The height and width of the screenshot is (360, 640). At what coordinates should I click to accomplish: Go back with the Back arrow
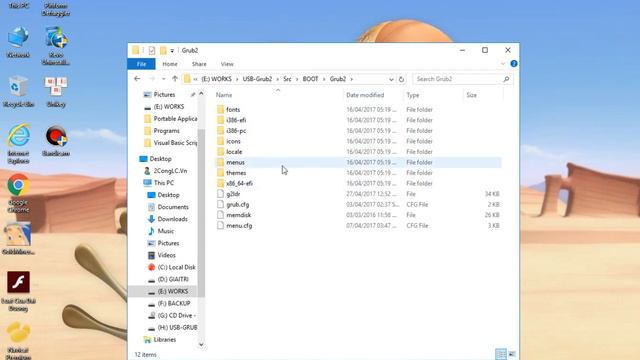point(137,79)
